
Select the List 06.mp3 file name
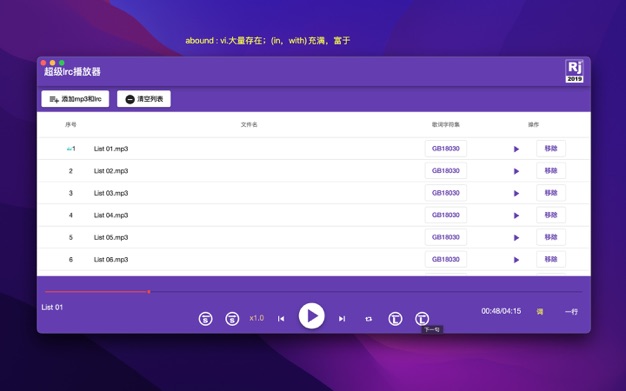point(111,260)
